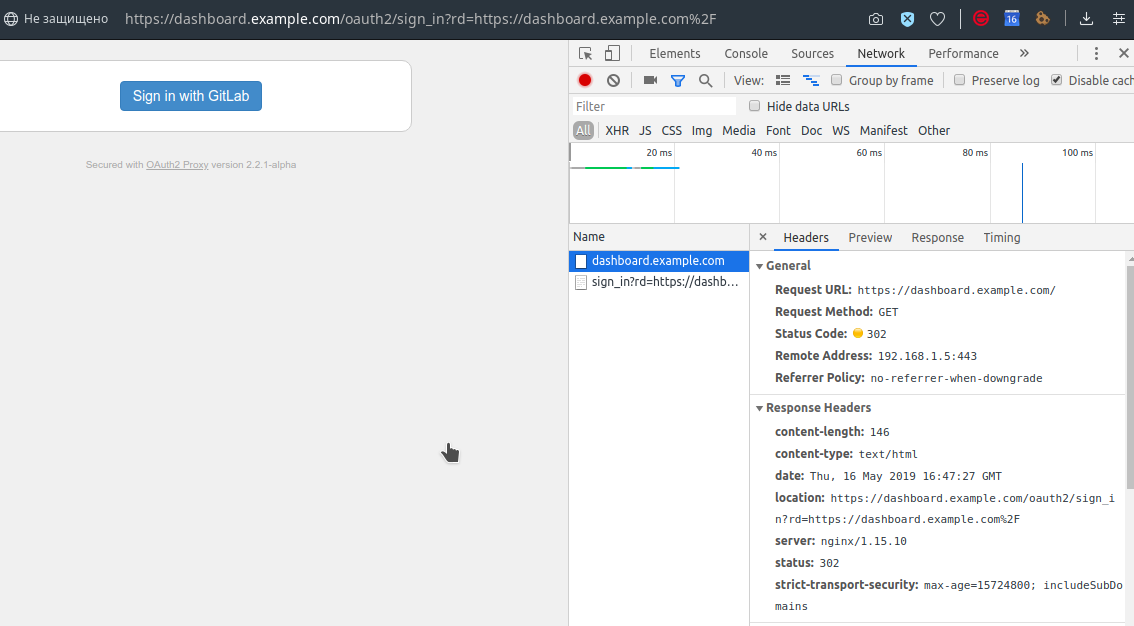The image size is (1134, 626).
Task: Open the blue shield ad blocker icon
Action: click(907, 20)
